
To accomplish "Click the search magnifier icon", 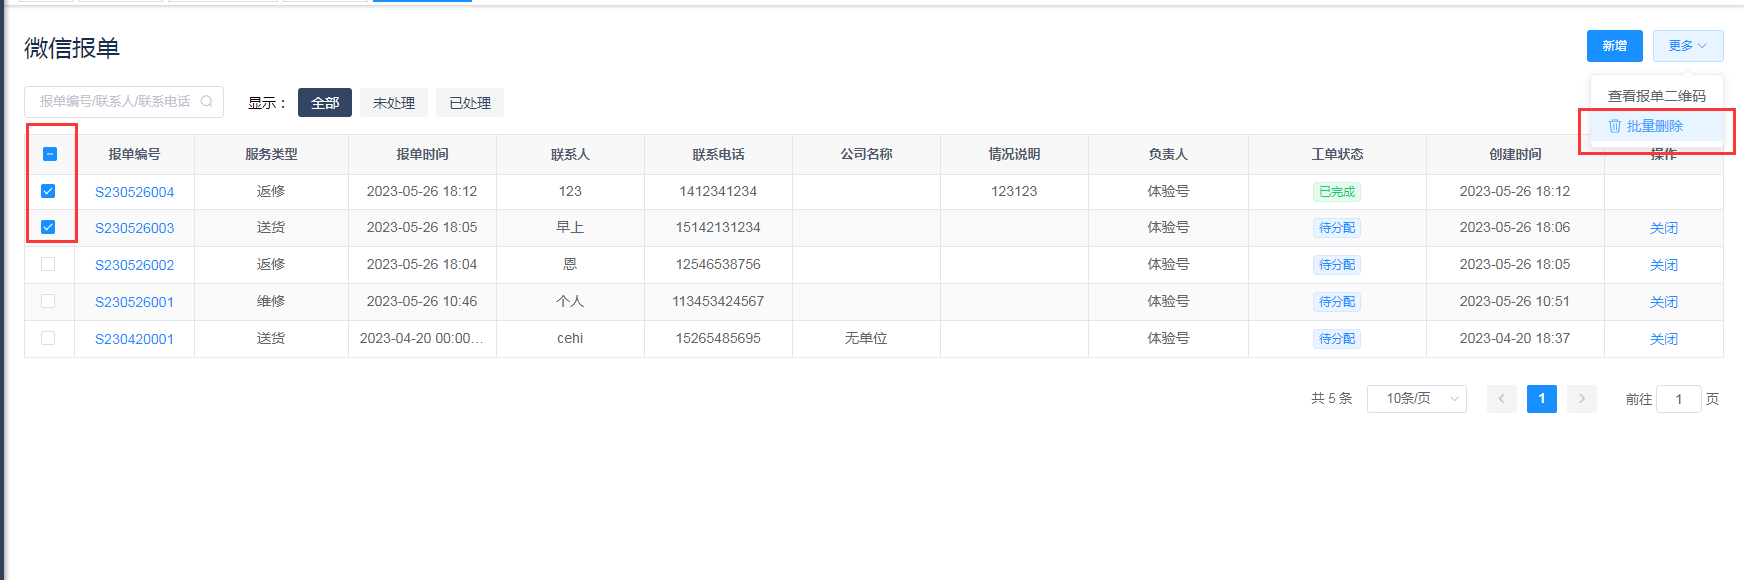I will point(207,101).
